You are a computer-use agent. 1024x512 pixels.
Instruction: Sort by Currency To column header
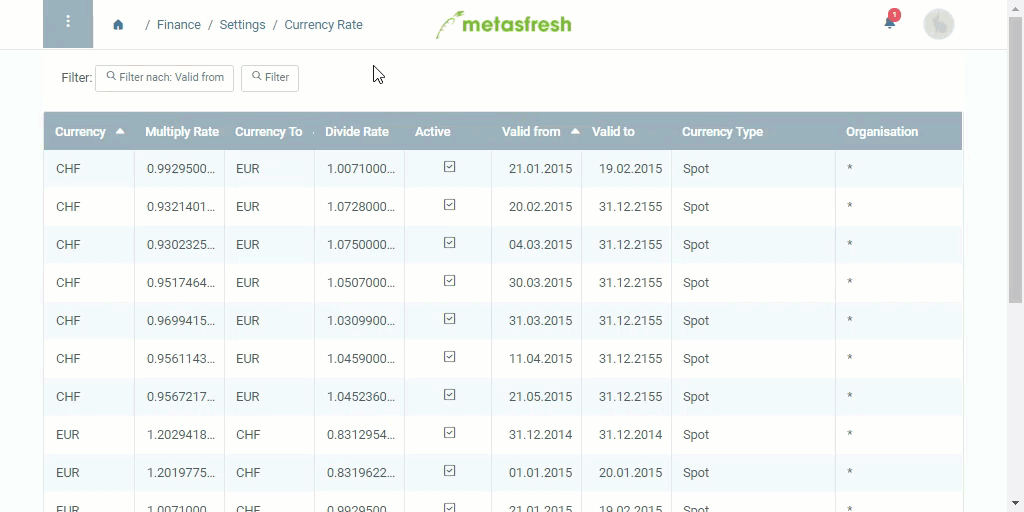(268, 131)
